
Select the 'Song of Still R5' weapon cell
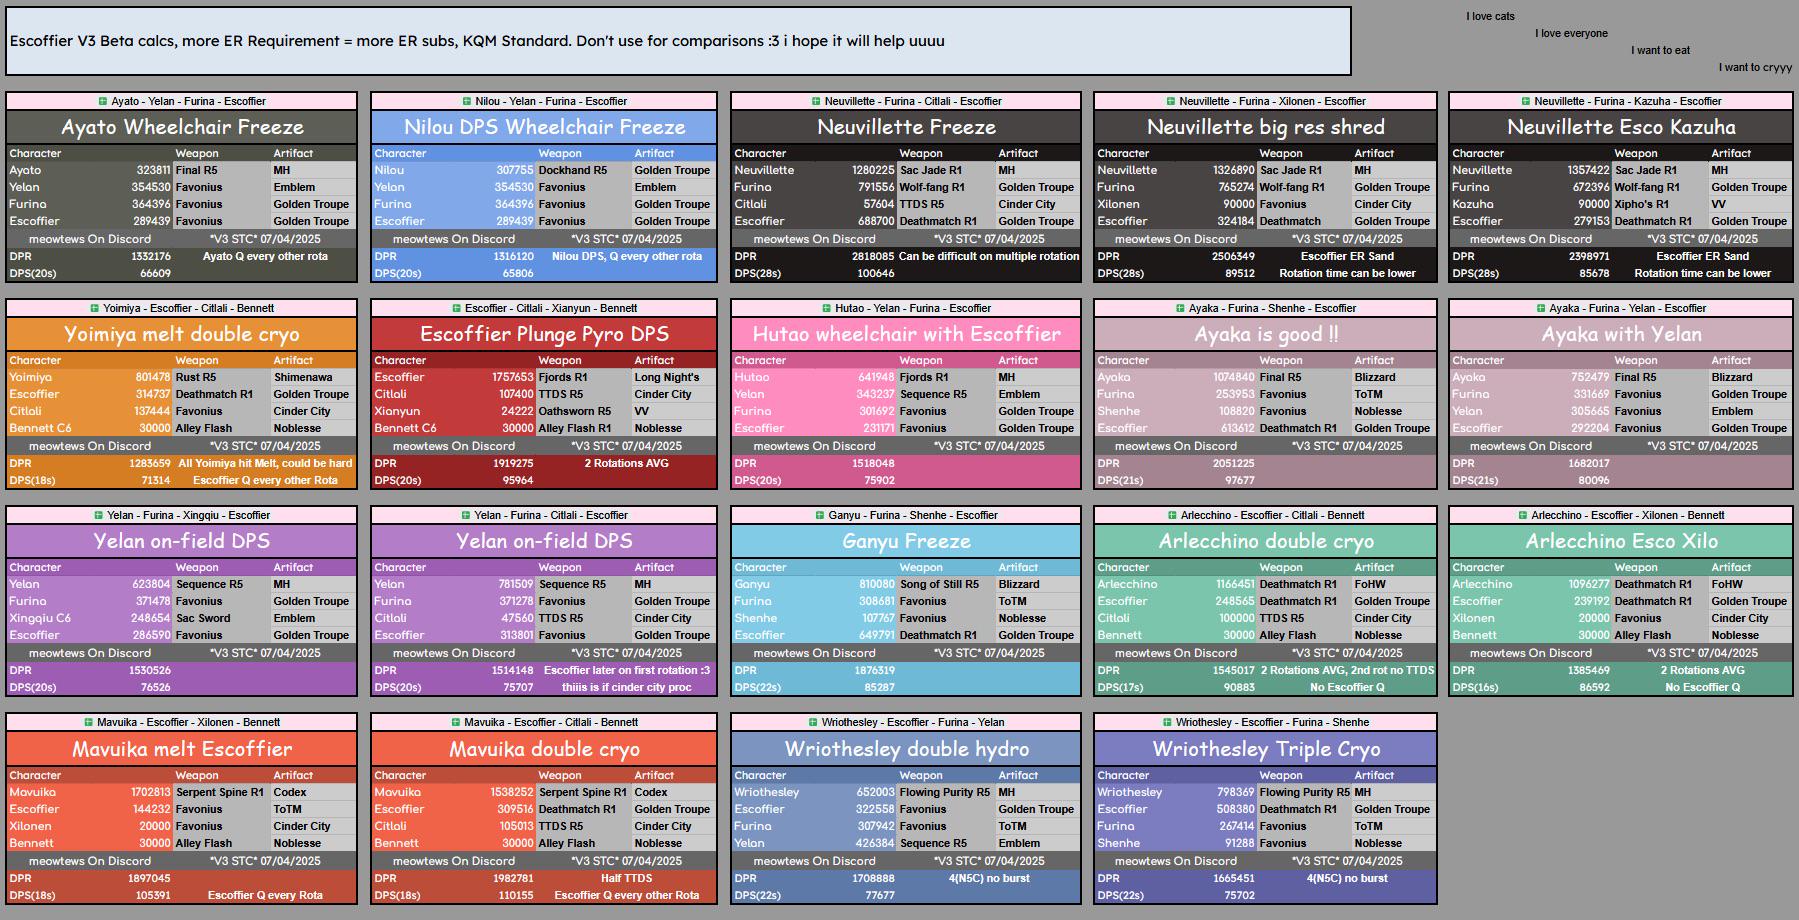pos(946,584)
